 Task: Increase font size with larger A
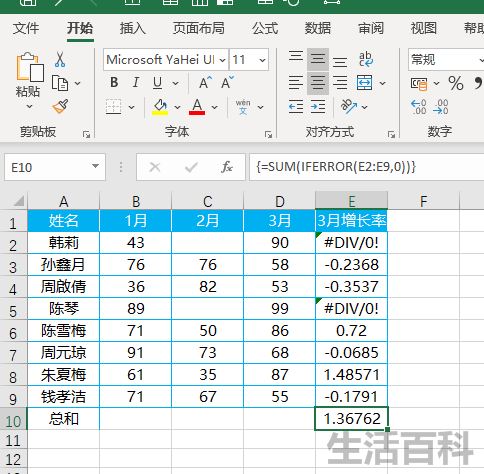[205, 82]
